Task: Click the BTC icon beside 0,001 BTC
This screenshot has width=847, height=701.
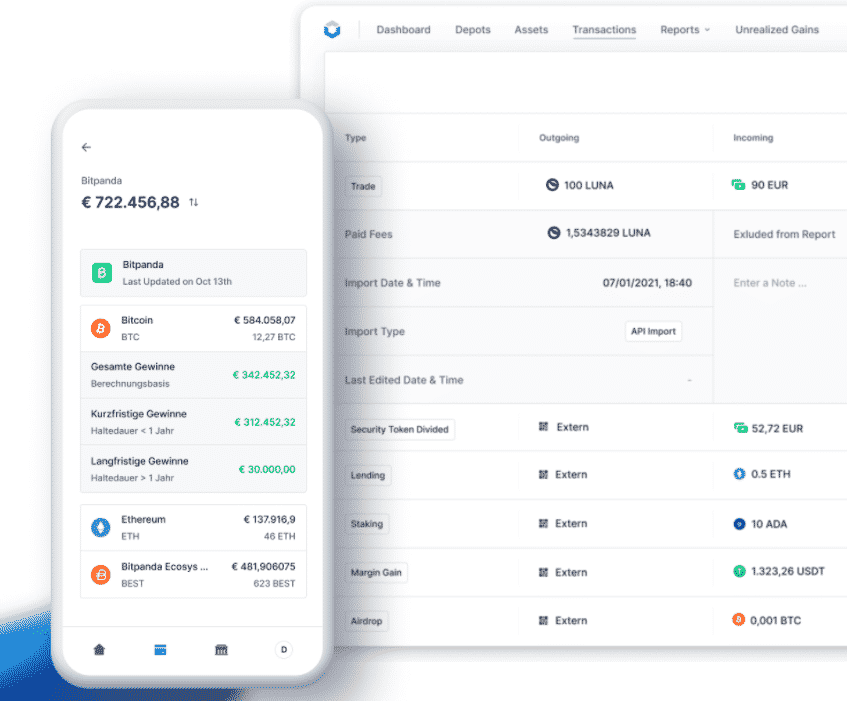Action: click(x=738, y=619)
